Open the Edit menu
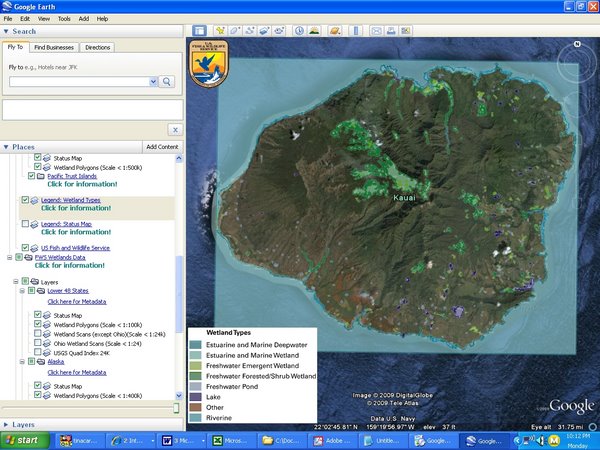Viewport: 600px width, 450px height. pos(25,19)
